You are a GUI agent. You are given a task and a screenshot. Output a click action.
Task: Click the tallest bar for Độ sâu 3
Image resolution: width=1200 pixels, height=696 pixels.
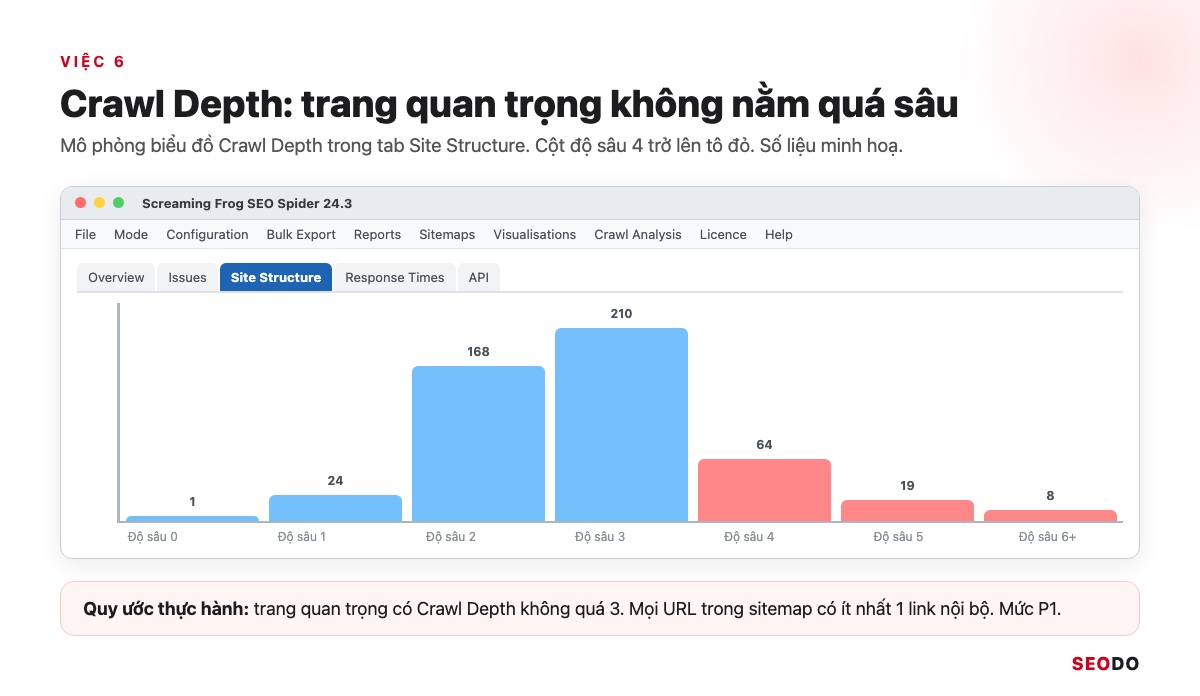(x=621, y=424)
